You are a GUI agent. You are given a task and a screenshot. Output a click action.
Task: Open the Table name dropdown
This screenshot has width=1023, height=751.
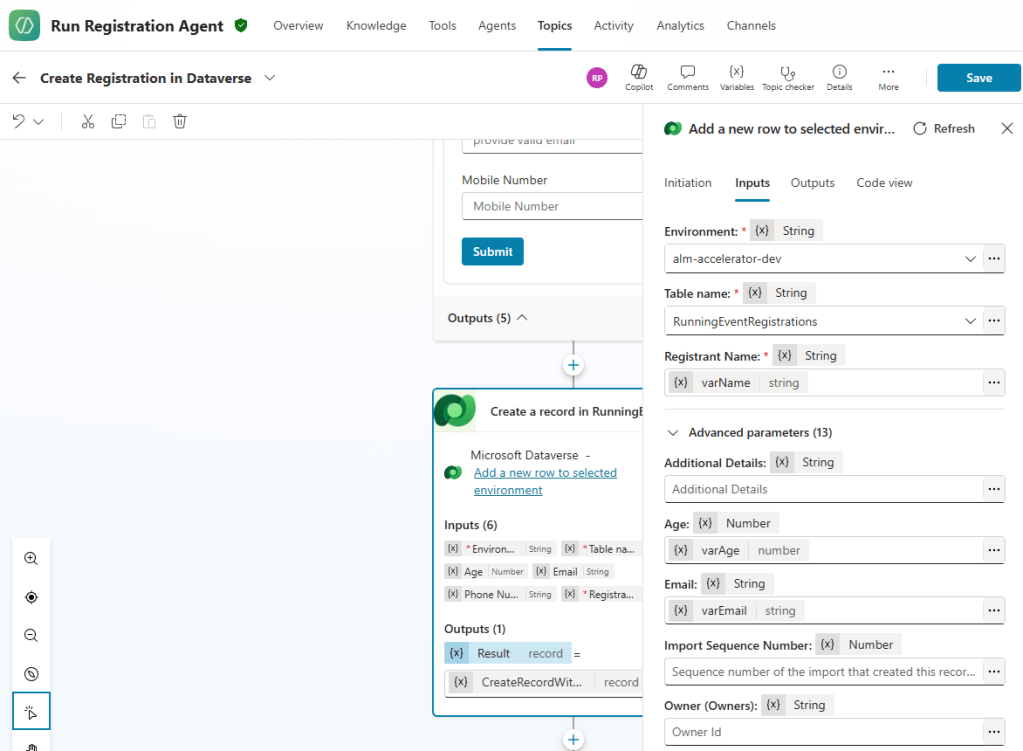pyautogui.click(x=969, y=321)
